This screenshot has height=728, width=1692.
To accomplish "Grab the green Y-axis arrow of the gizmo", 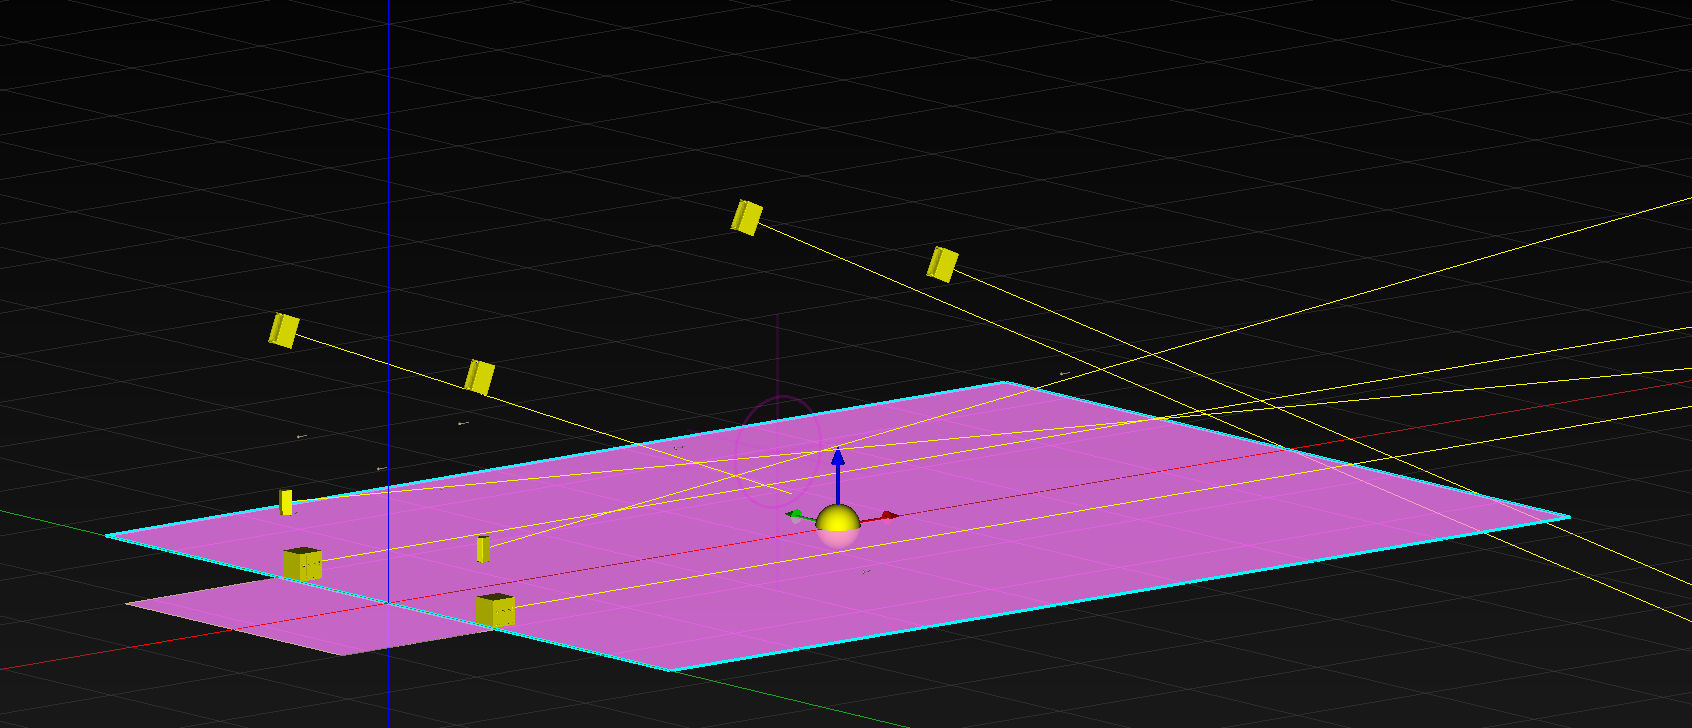I will point(795,514).
